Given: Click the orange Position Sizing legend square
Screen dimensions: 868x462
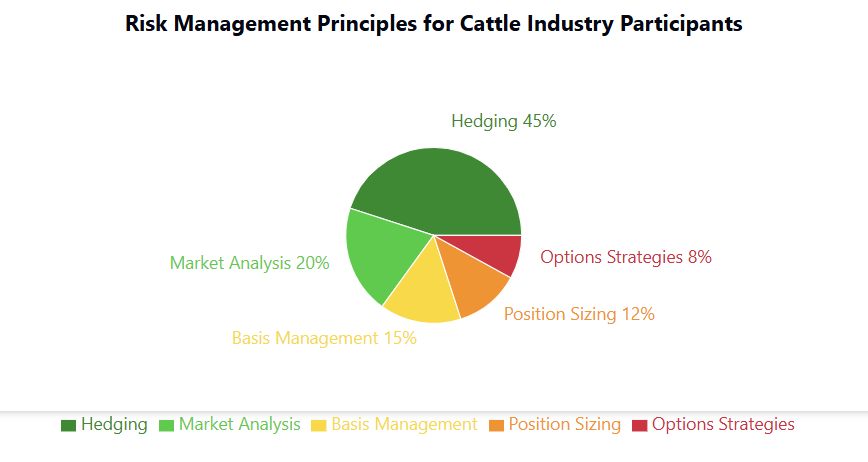Looking at the screenshot, I should point(496,425).
